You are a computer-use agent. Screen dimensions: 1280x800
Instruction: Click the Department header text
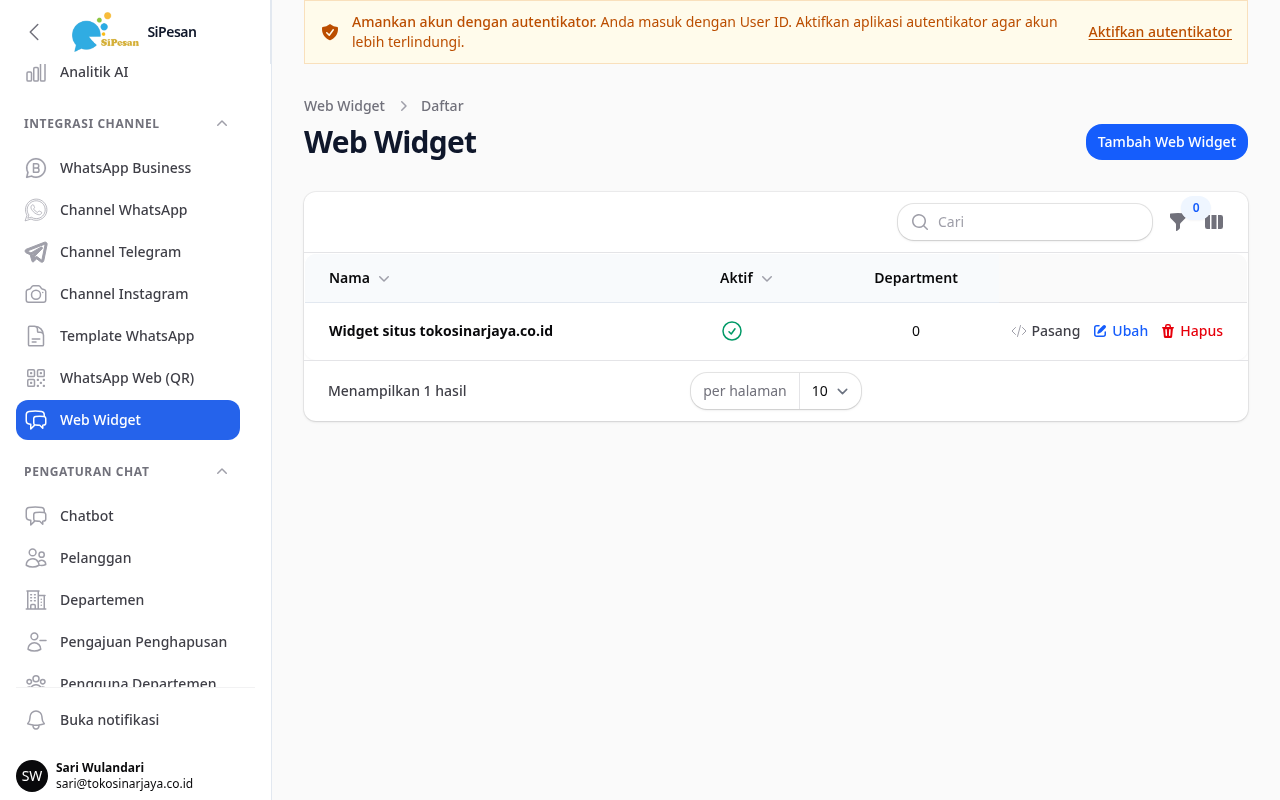[x=916, y=278]
